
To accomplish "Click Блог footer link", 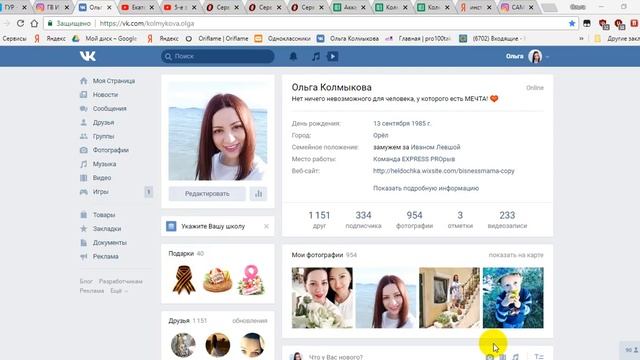I will (x=86, y=281).
